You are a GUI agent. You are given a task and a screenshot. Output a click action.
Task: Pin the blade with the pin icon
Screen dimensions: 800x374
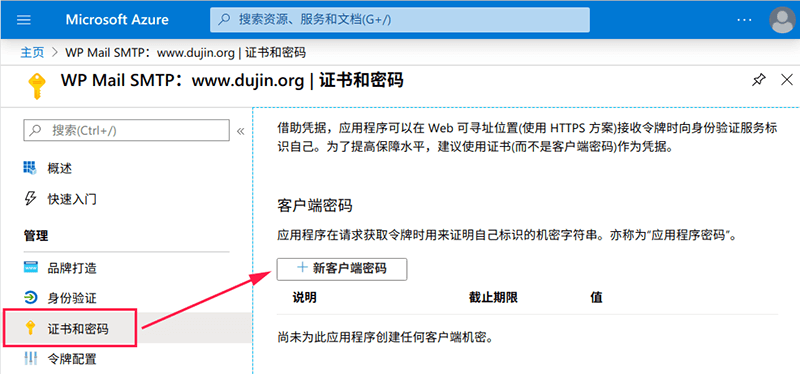pos(759,80)
